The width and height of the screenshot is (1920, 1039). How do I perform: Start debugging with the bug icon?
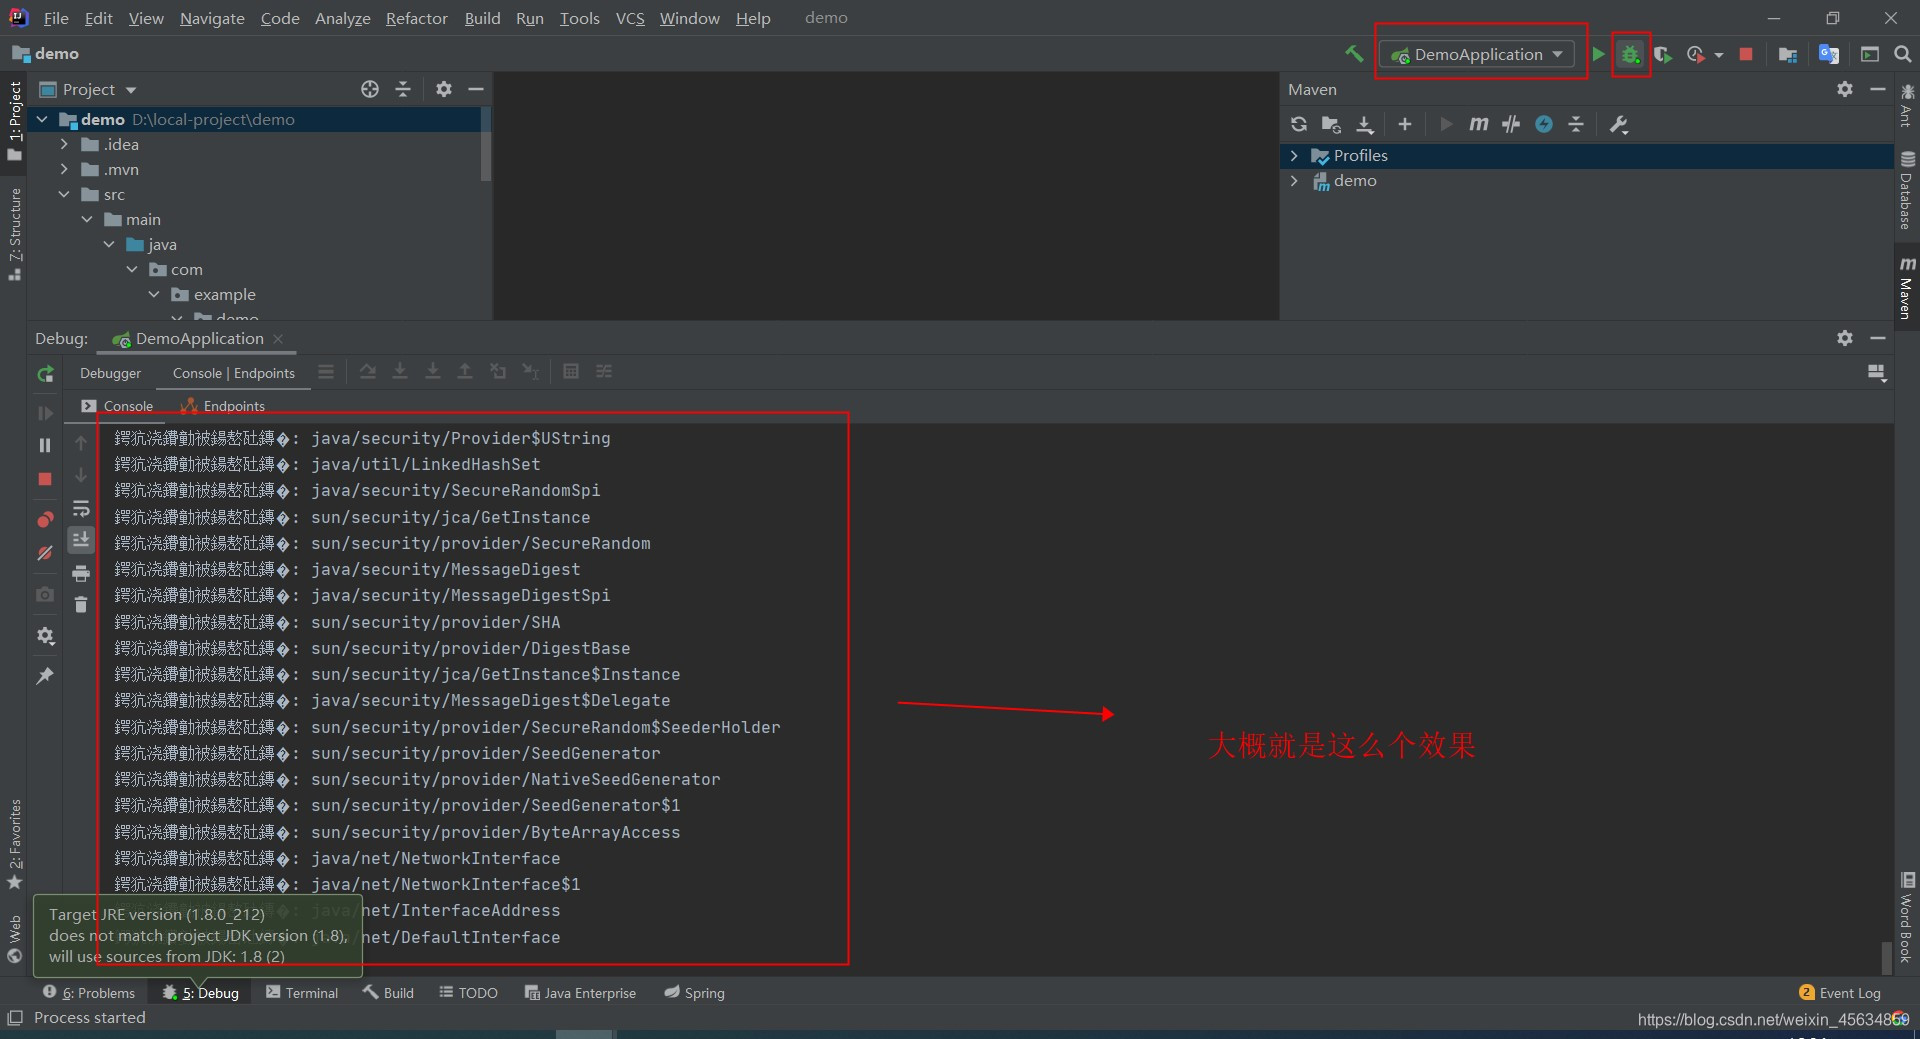pos(1631,54)
